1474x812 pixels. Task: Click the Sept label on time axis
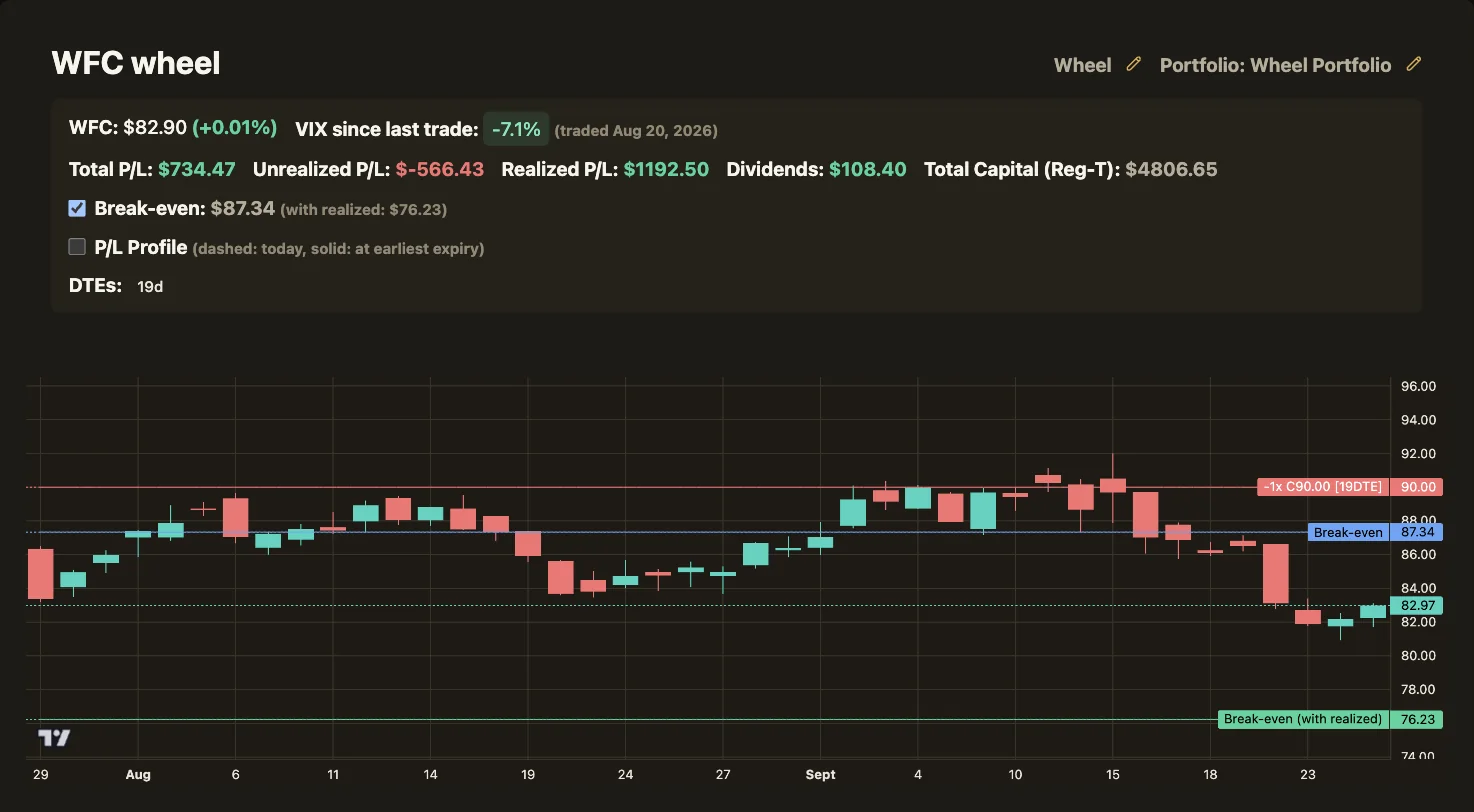[x=820, y=774]
